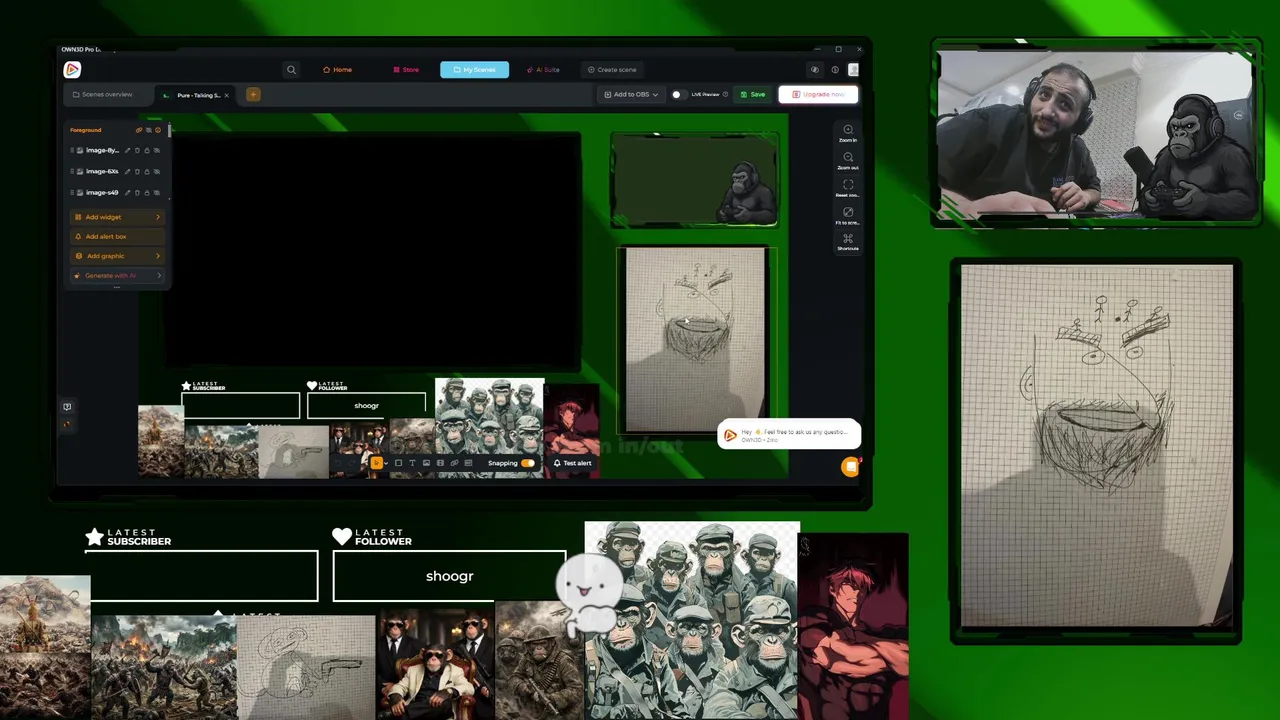Click the link icon in Foreground header

pos(139,130)
